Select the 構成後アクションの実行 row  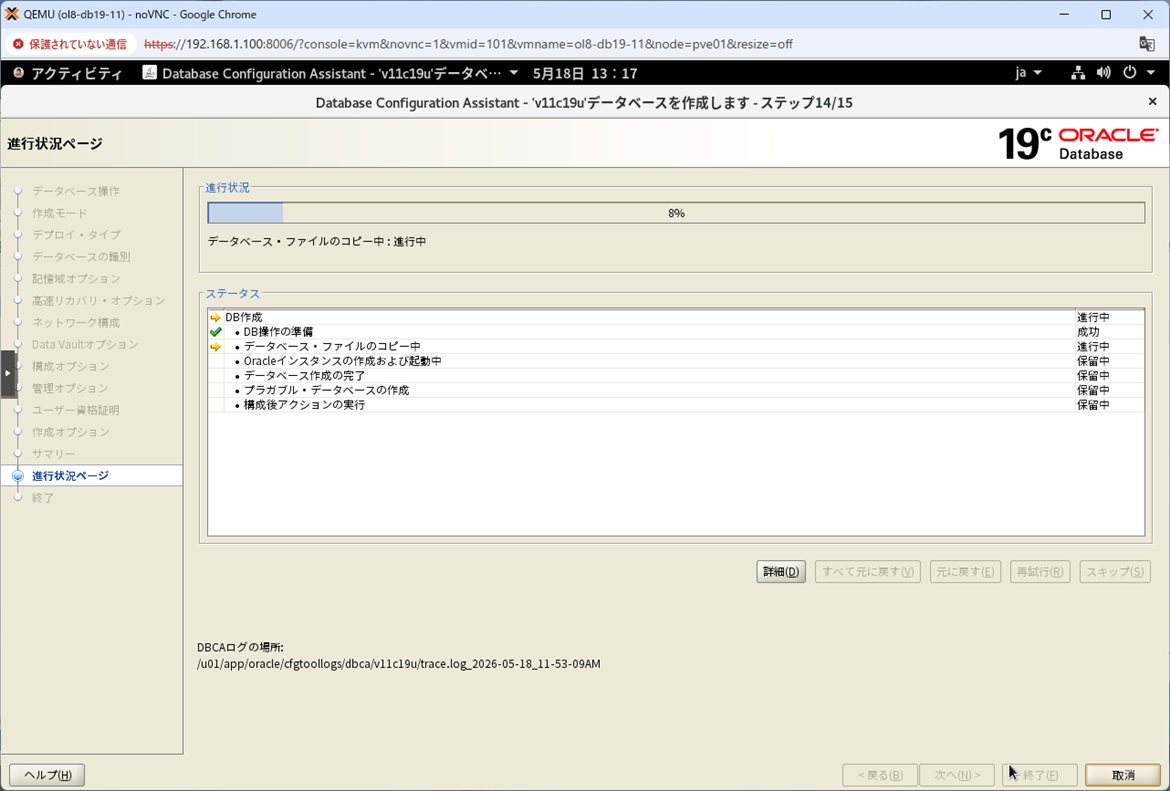(675, 404)
